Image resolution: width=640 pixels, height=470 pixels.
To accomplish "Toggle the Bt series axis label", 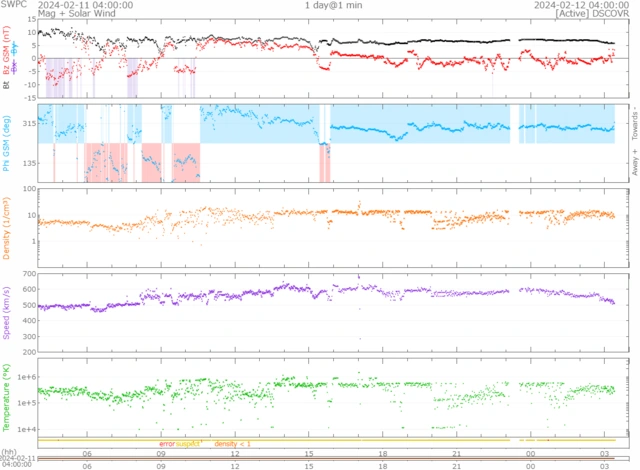I will coord(7,86).
